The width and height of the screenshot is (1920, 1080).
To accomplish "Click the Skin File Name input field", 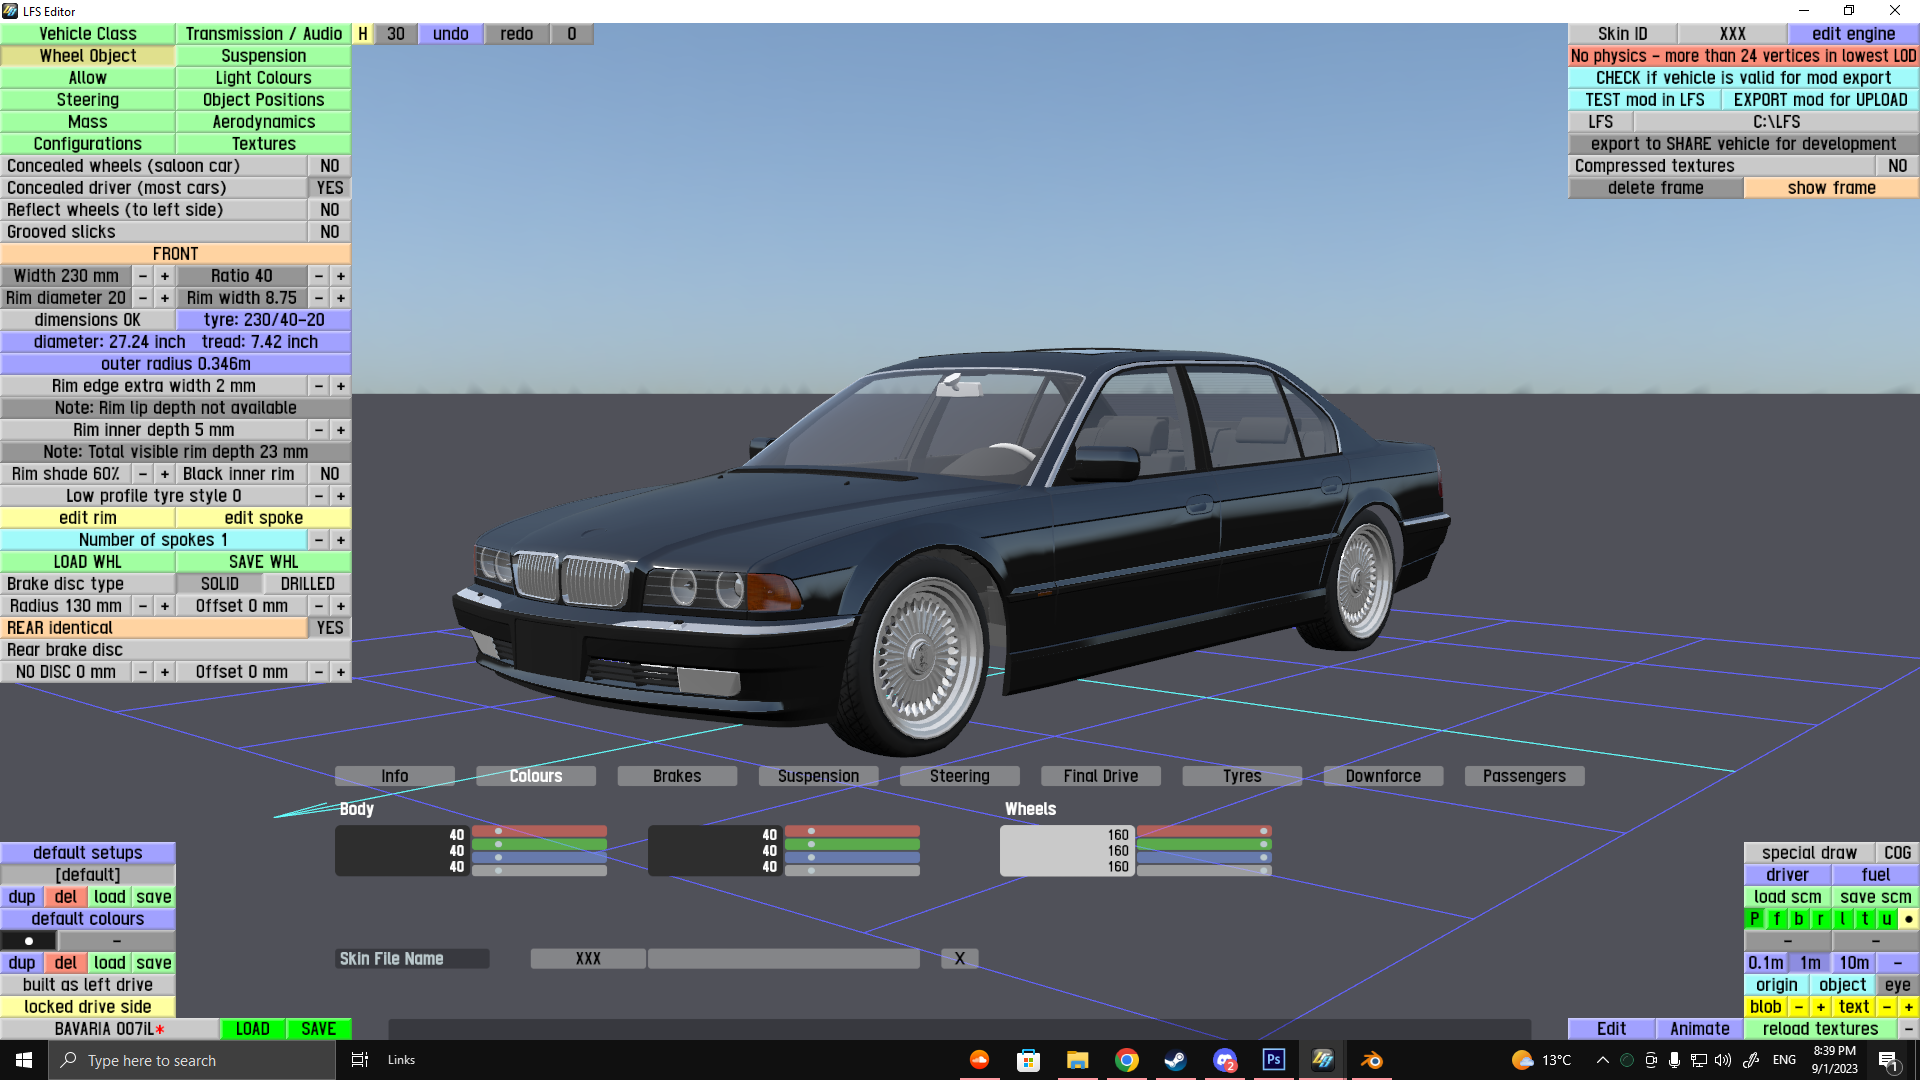I will coord(783,959).
